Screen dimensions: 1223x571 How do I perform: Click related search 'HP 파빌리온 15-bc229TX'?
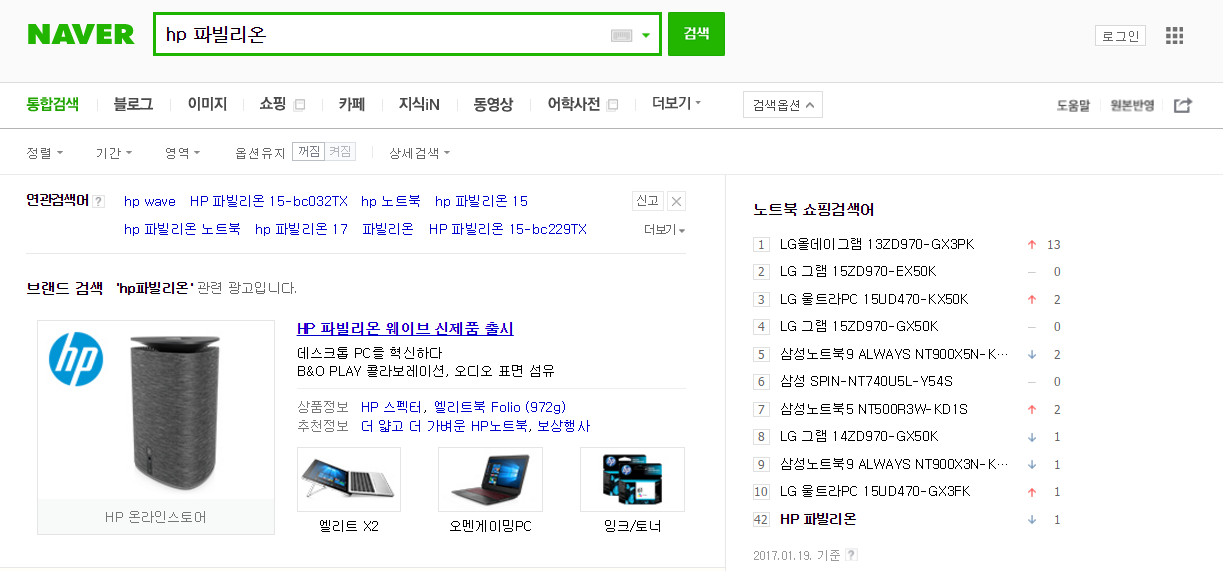[x=508, y=229]
